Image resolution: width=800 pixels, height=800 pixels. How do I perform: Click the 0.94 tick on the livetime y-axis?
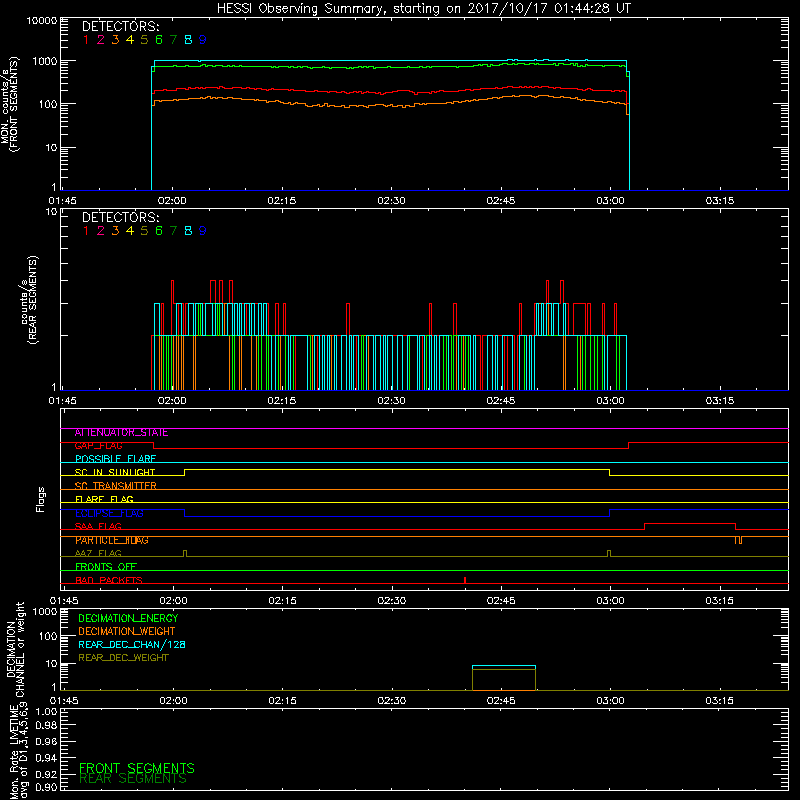(x=47, y=758)
